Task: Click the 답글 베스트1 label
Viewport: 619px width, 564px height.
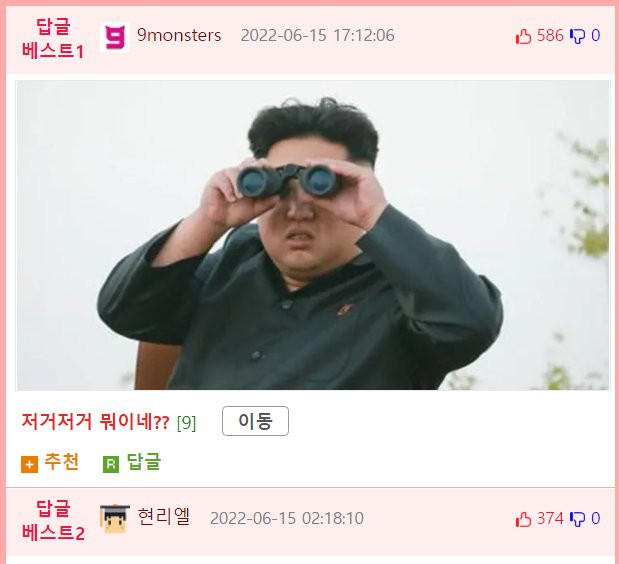Action: coord(53,39)
